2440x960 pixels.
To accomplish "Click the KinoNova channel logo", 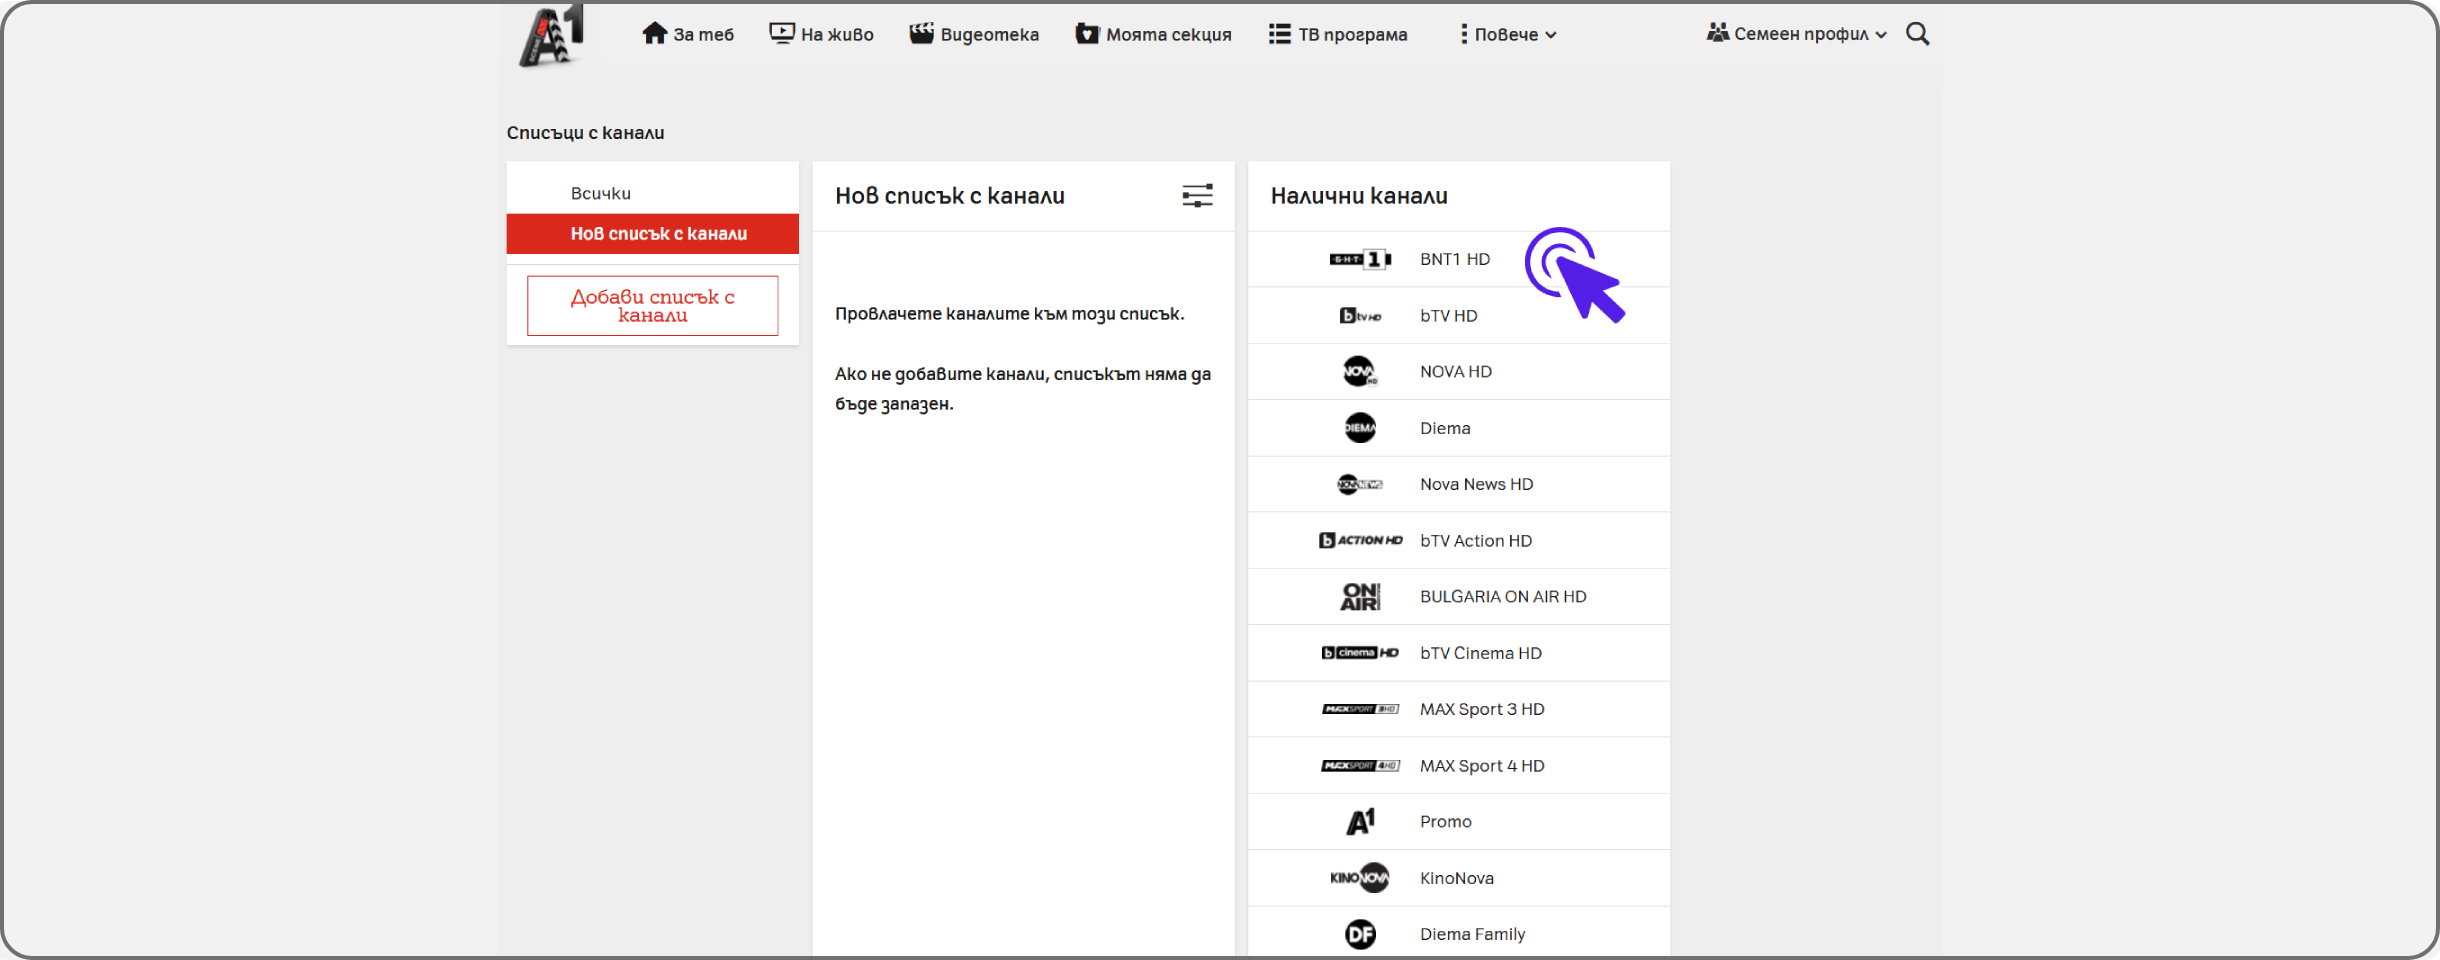I will click(1360, 878).
